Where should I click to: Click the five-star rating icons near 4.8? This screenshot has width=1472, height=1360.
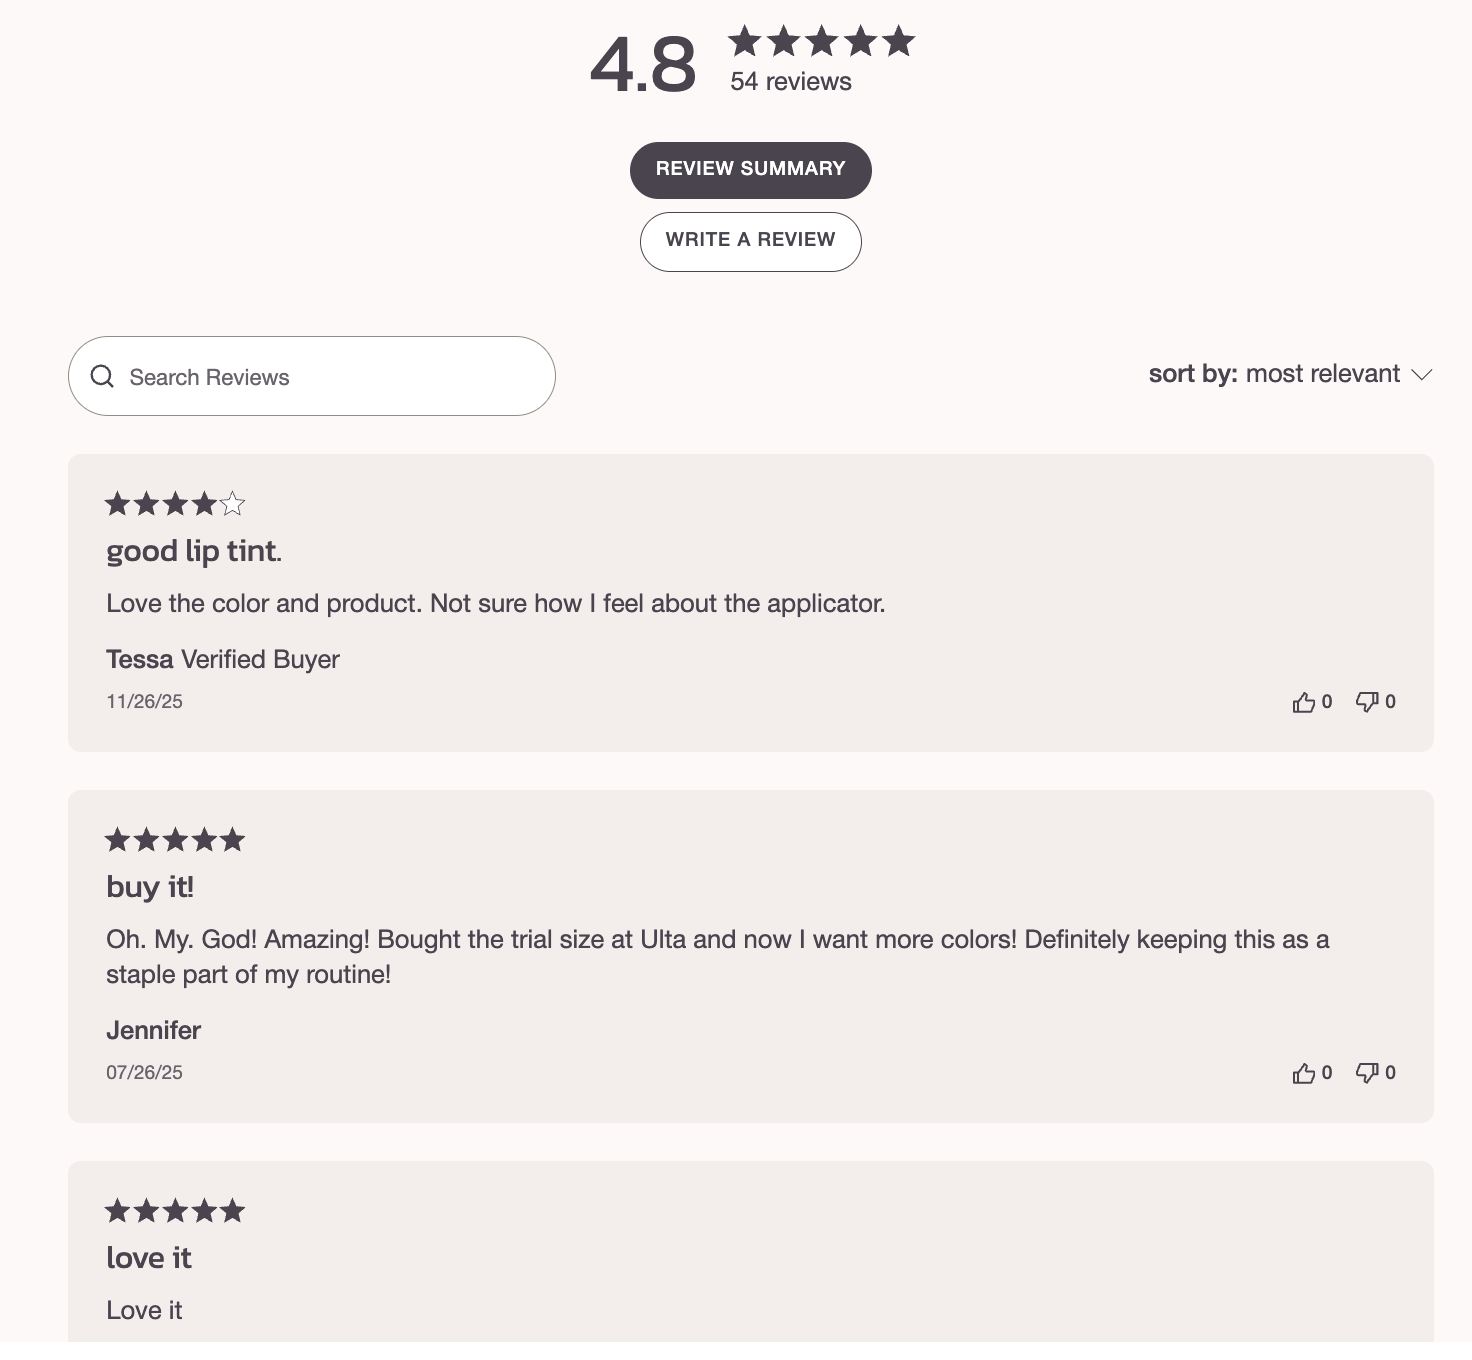pyautogui.click(x=819, y=42)
